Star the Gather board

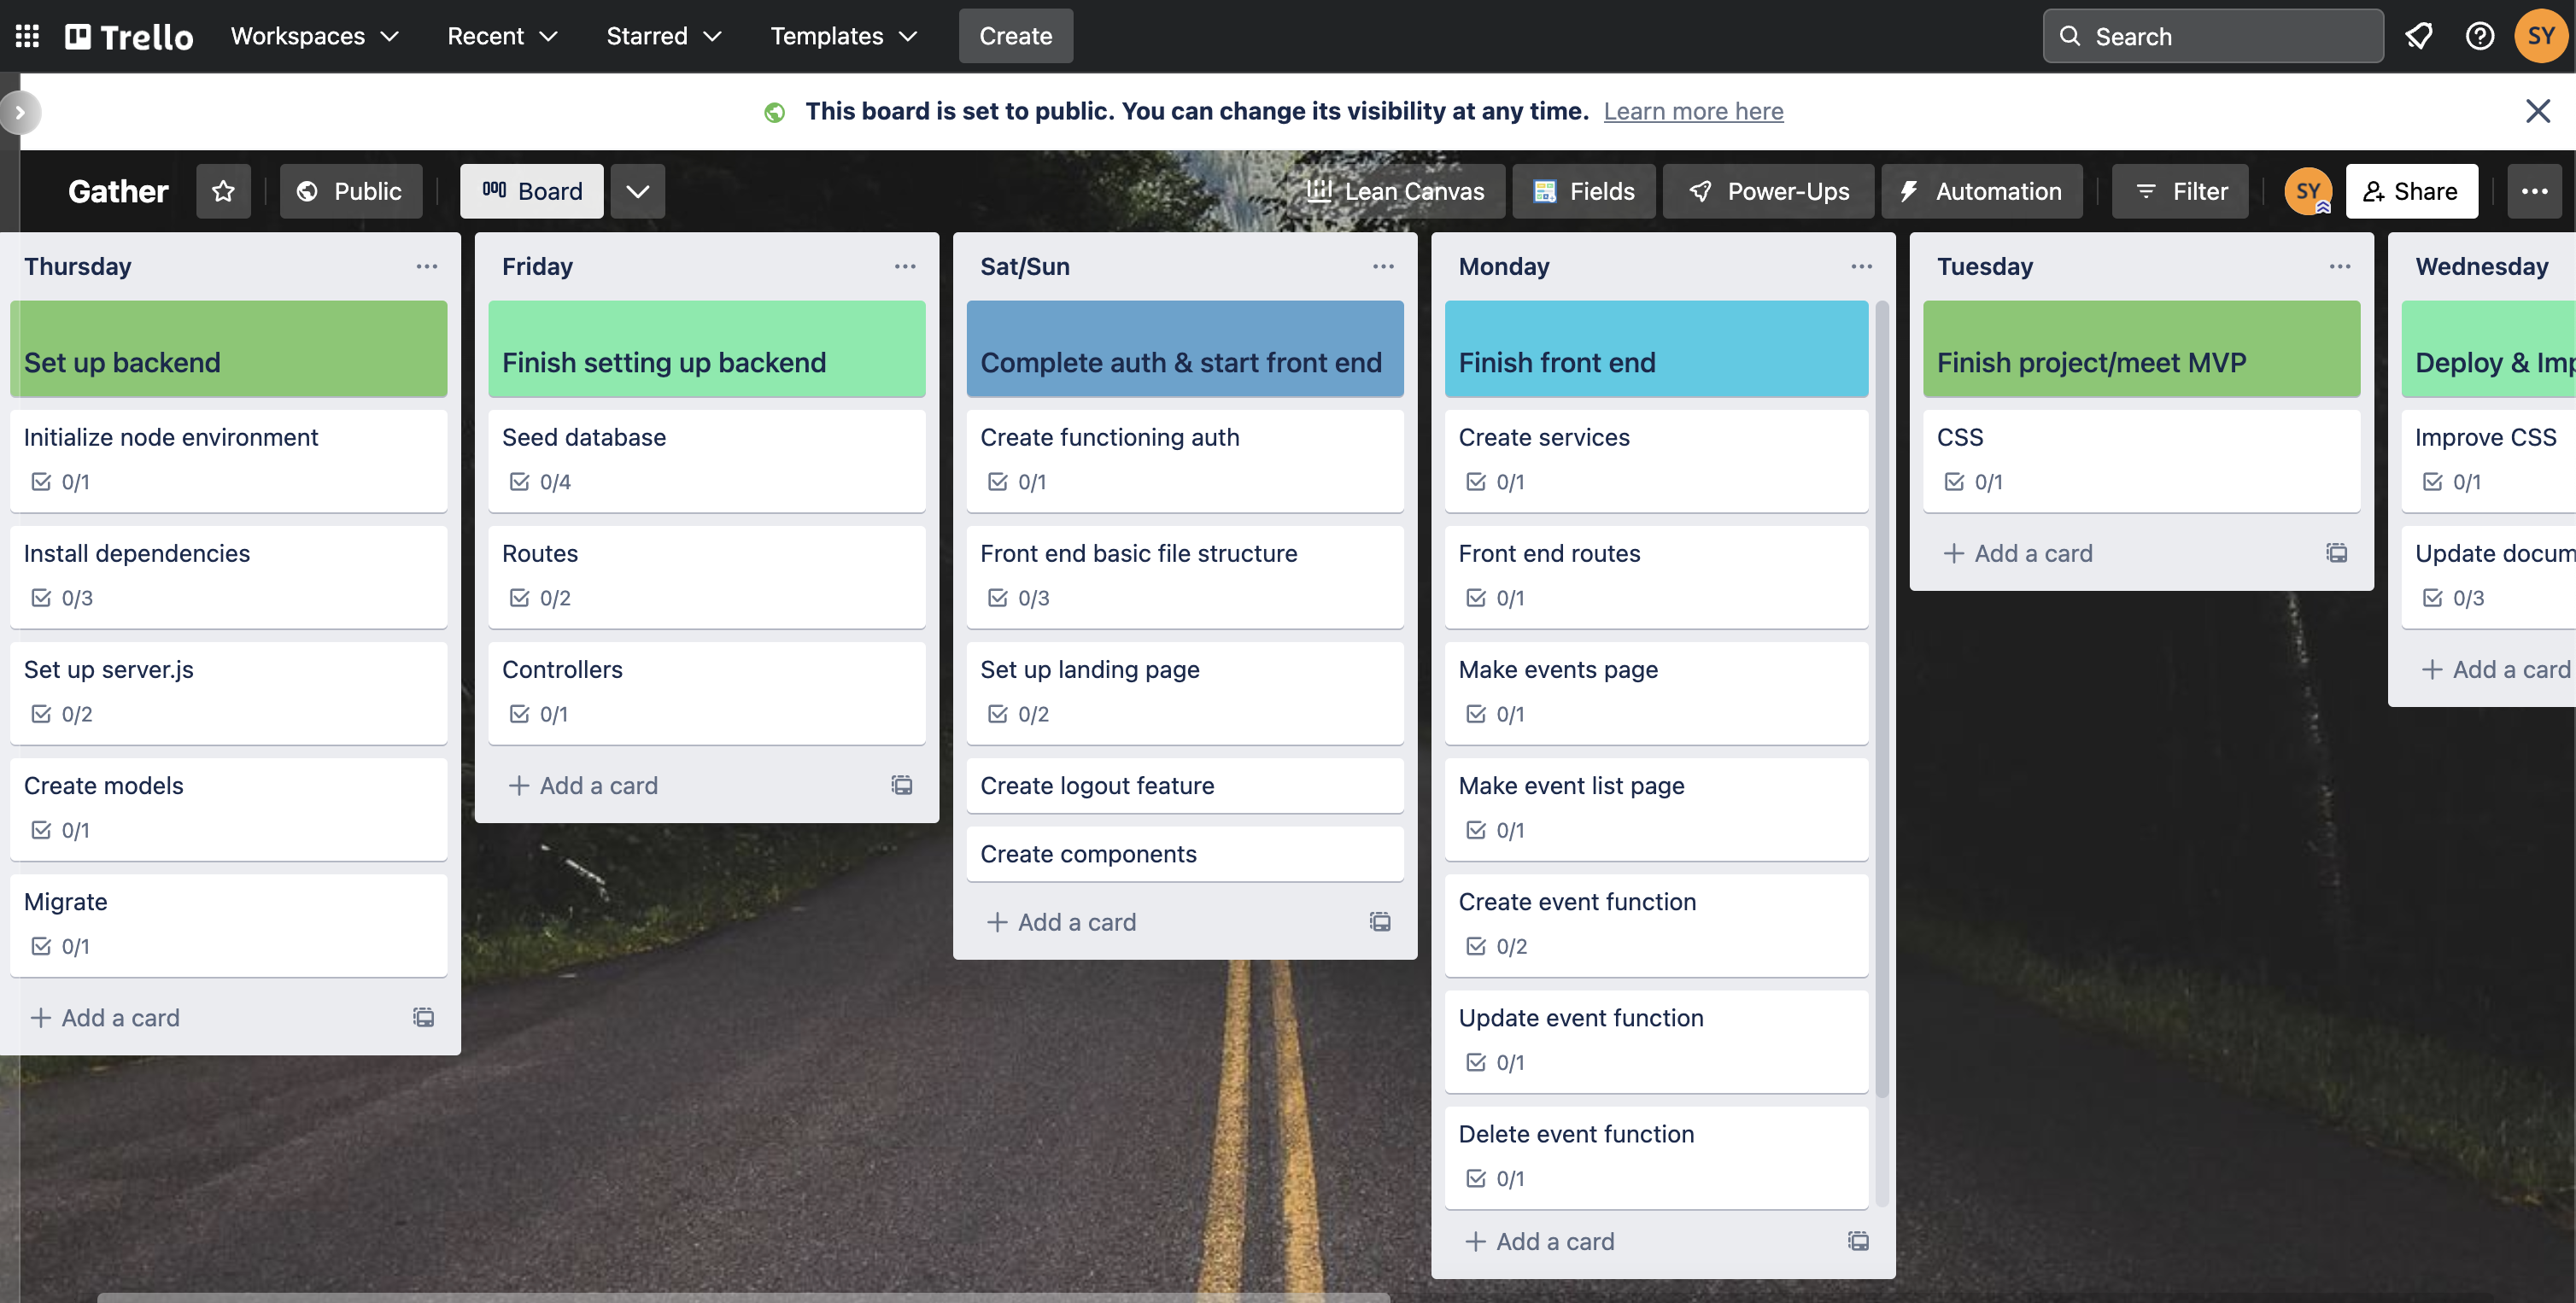pos(222,191)
